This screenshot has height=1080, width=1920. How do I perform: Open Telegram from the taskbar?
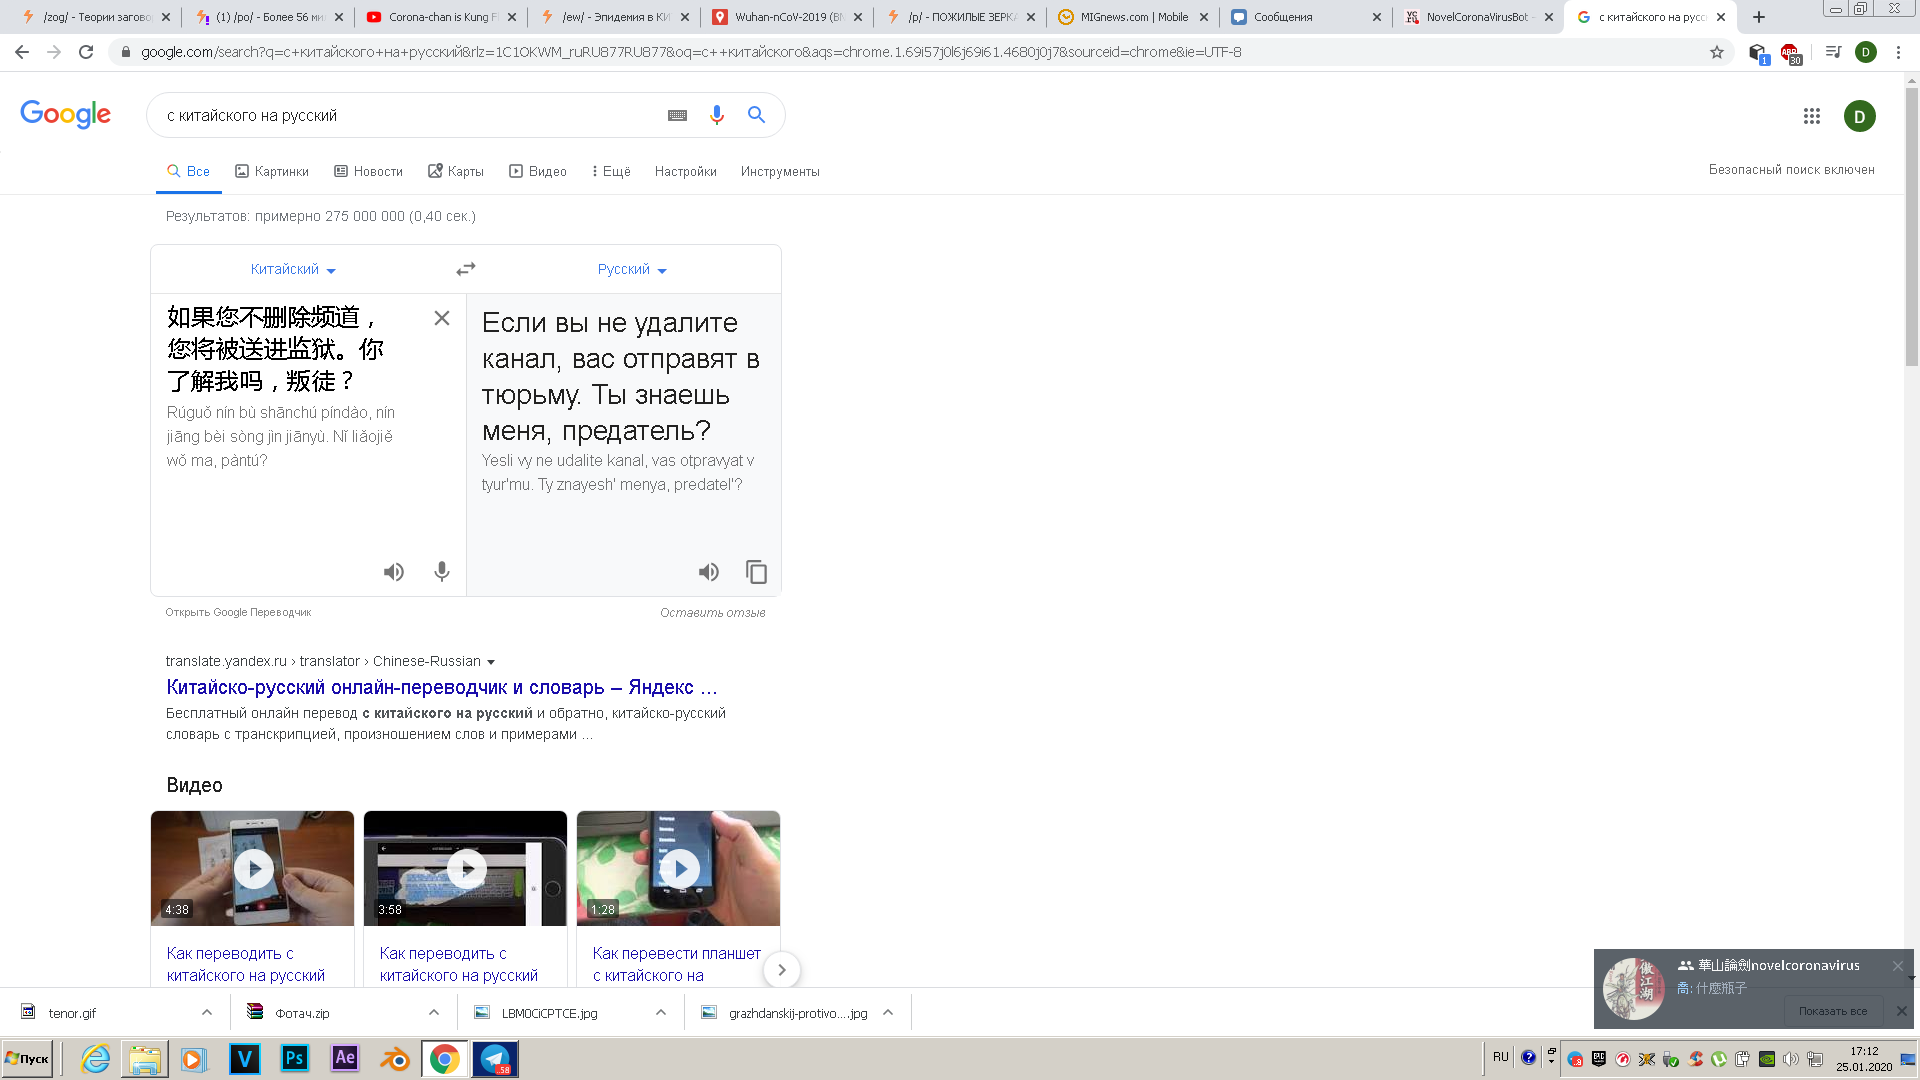[495, 1059]
